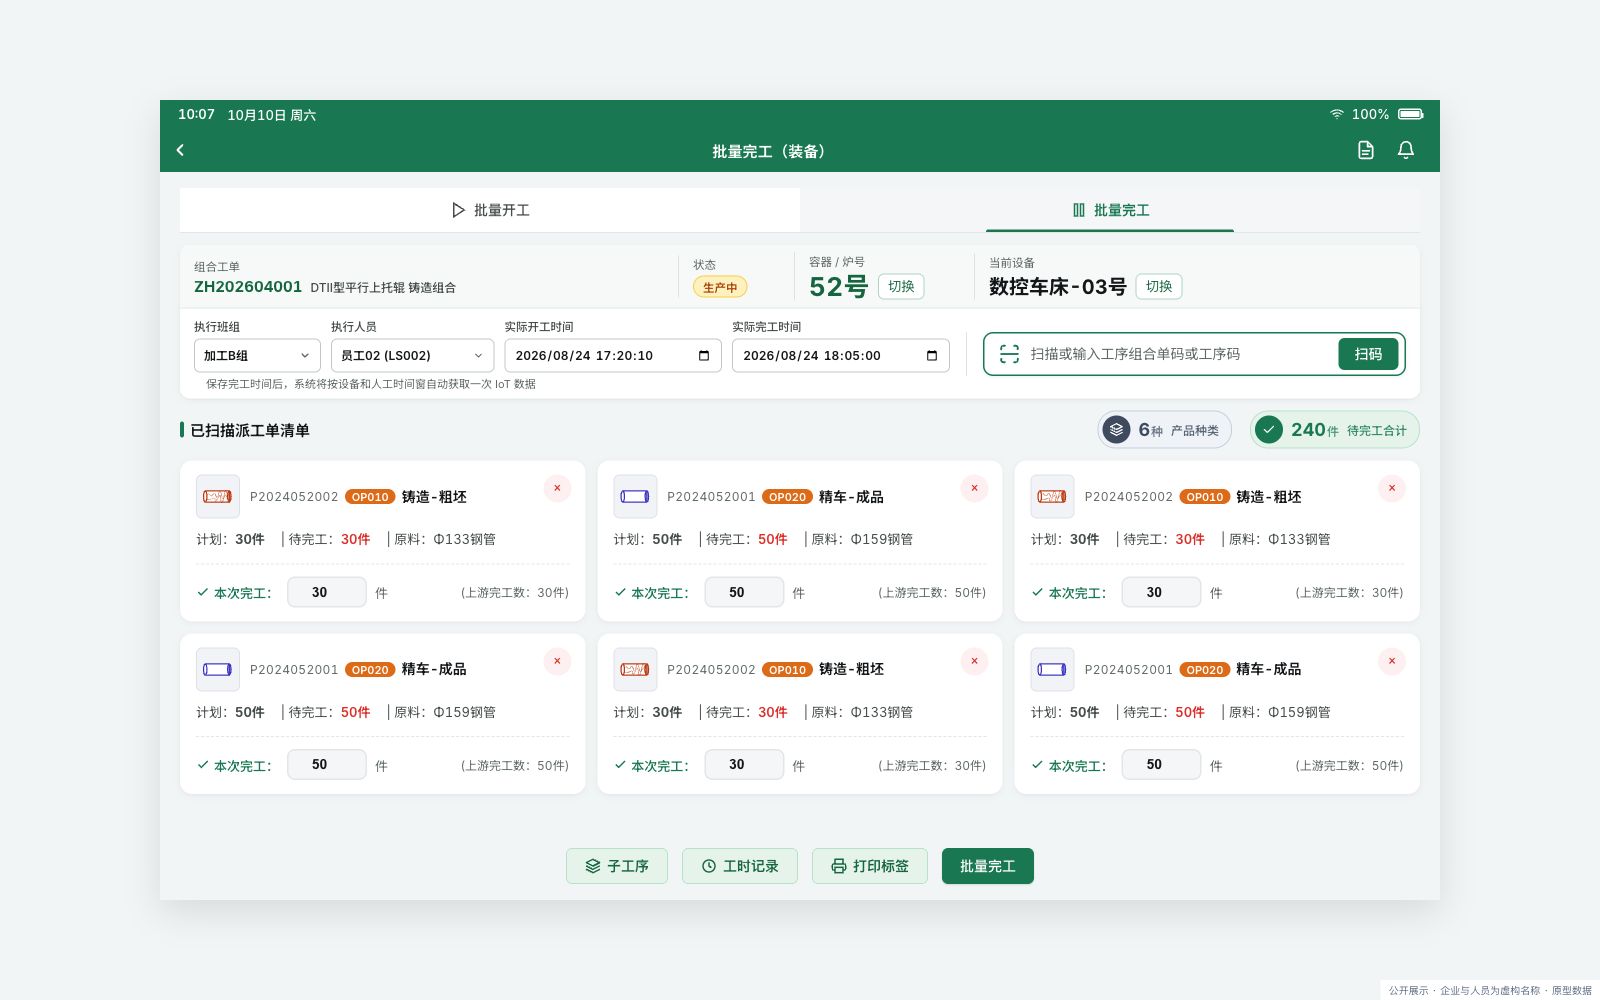Click the 已扫描派工单清单 heading
This screenshot has height=1000, width=1600.
pos(250,430)
